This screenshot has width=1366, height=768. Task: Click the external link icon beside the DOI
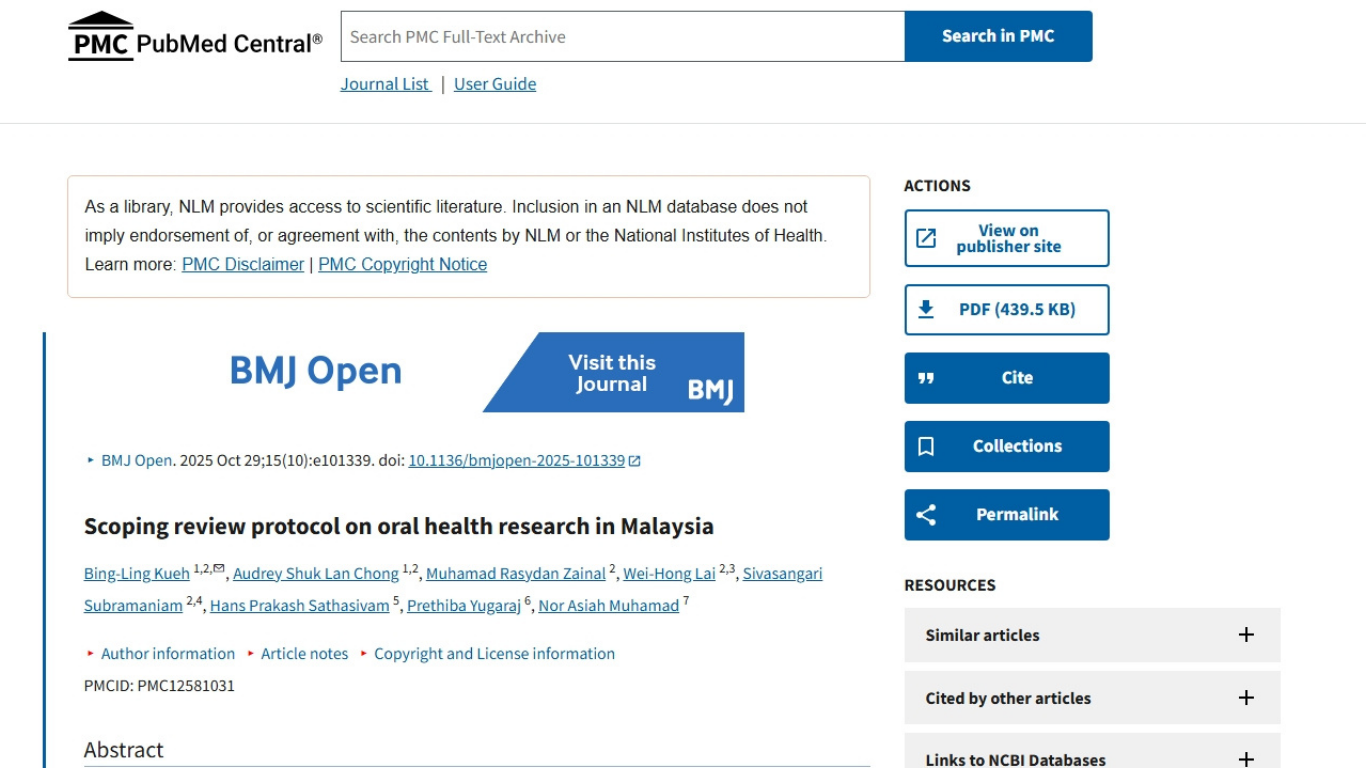[x=634, y=461]
